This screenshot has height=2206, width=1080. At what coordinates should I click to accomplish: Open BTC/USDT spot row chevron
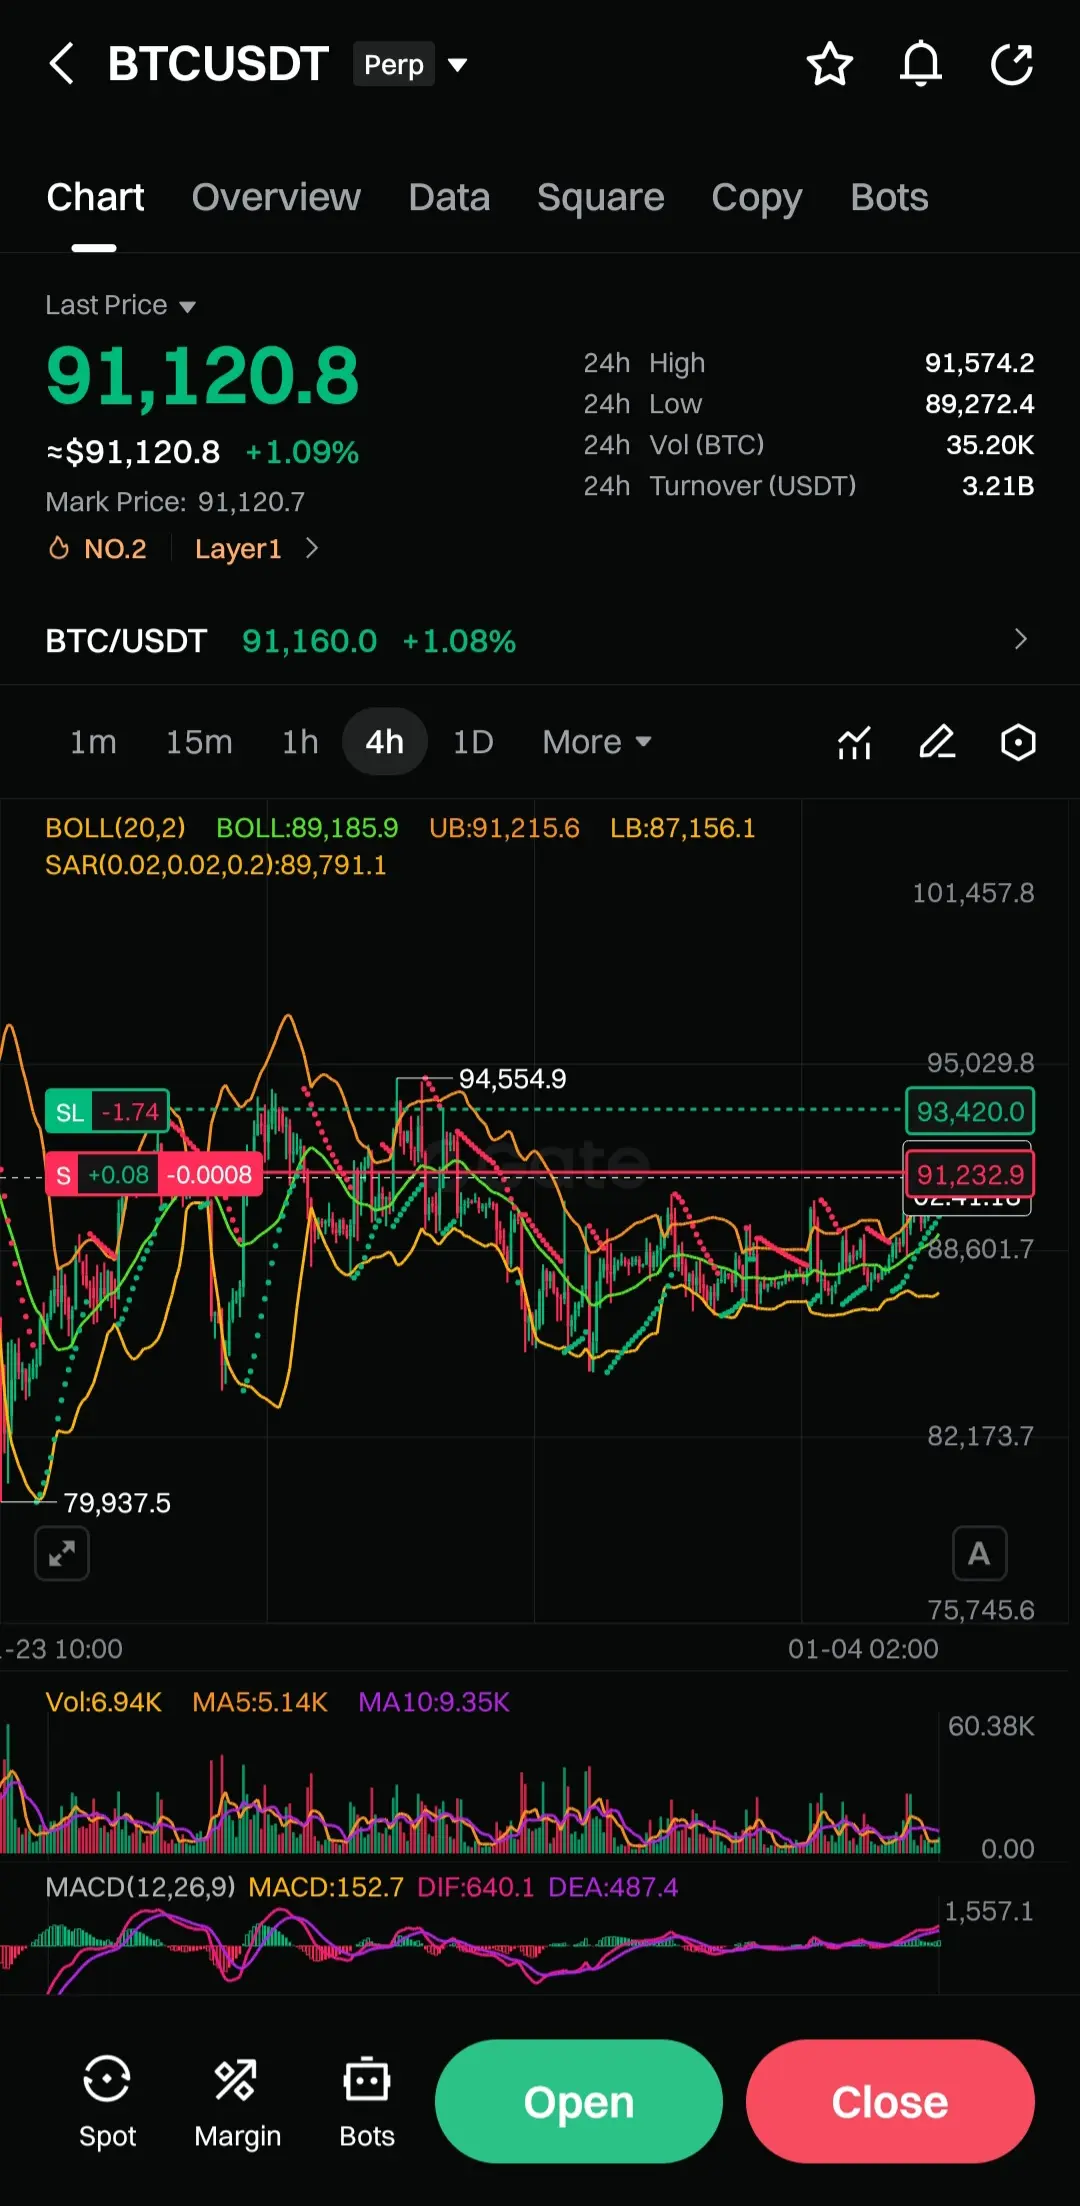click(1020, 640)
